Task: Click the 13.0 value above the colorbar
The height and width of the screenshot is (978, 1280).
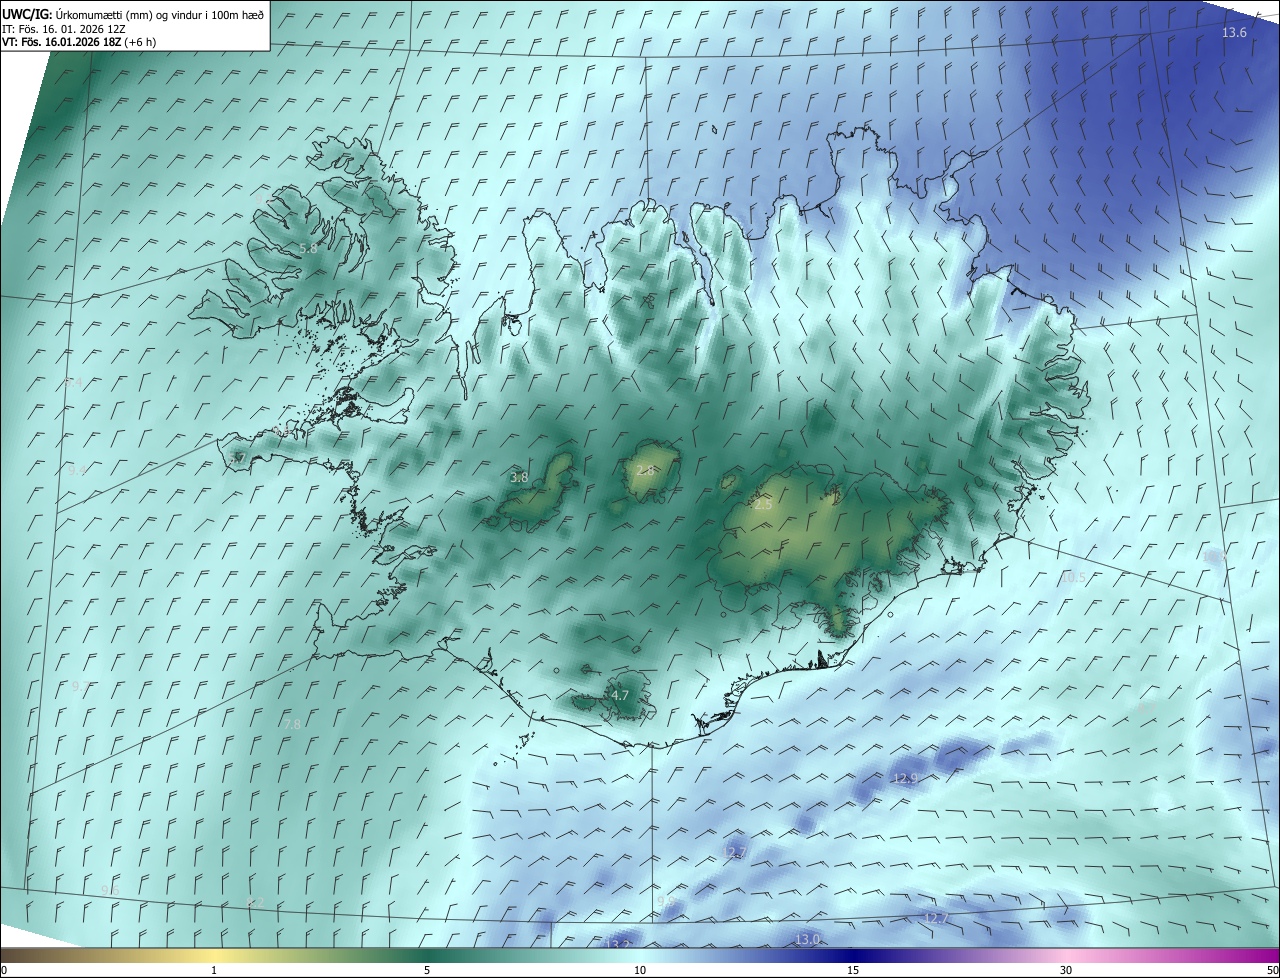Action: [x=807, y=939]
